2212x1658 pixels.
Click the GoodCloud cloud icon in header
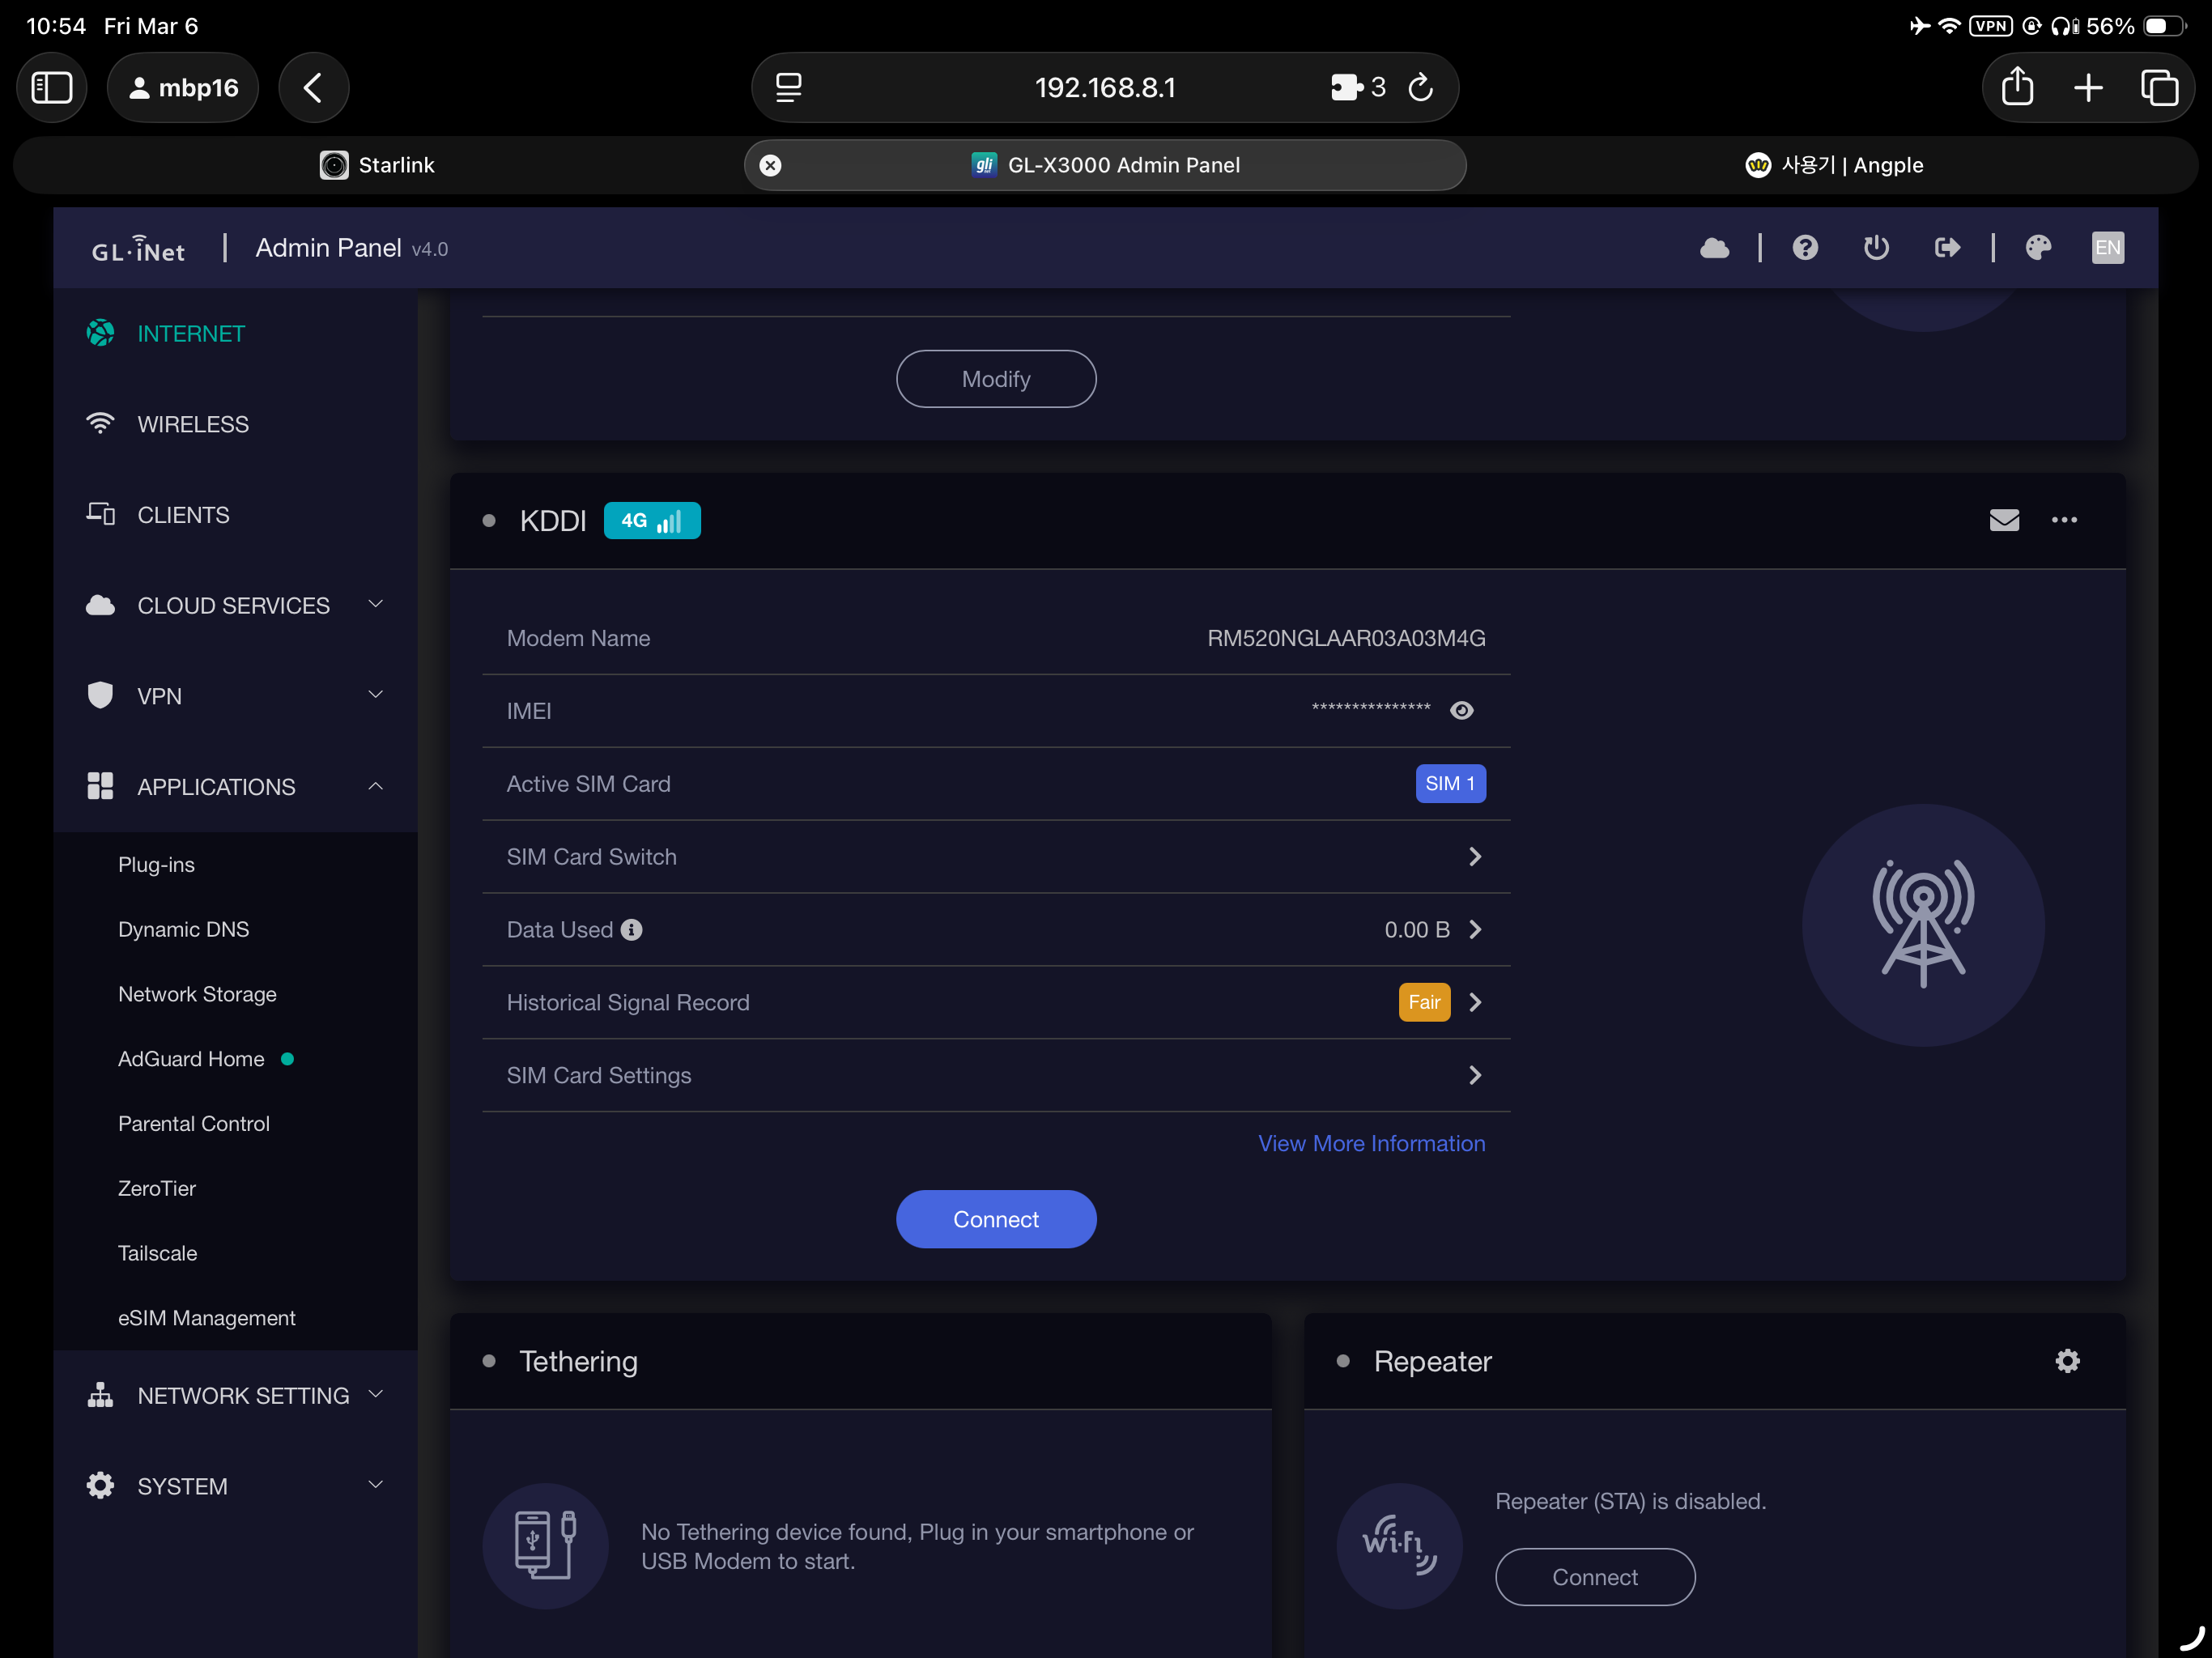coord(1714,248)
